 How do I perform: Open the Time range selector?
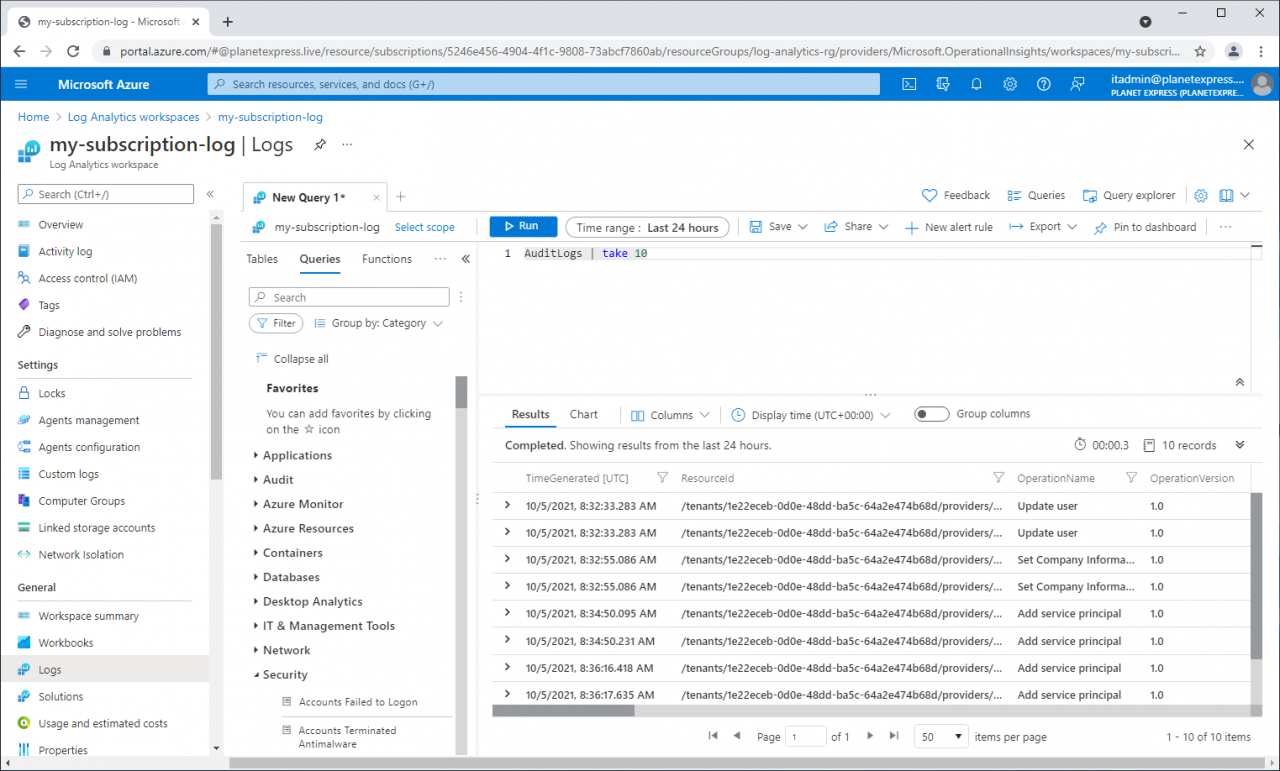(x=647, y=227)
